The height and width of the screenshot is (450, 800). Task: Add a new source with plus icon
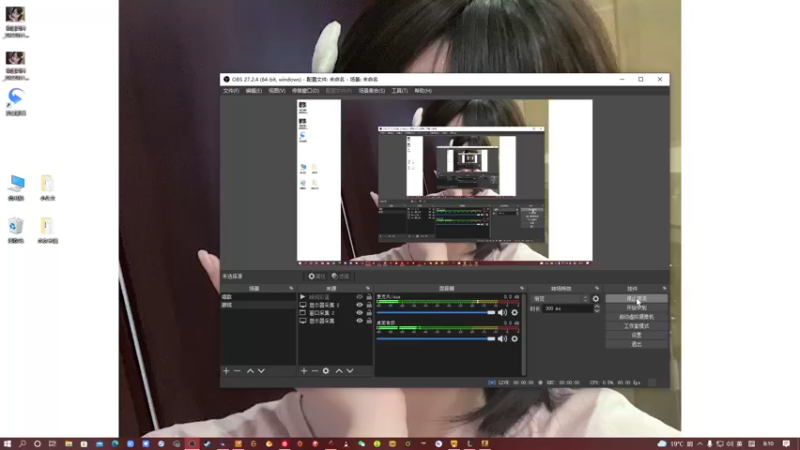tap(304, 371)
